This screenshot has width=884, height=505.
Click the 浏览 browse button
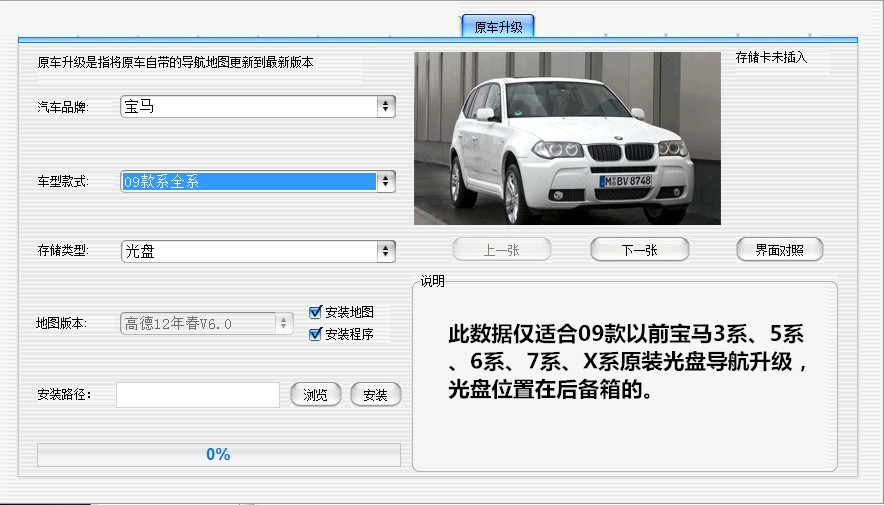316,395
